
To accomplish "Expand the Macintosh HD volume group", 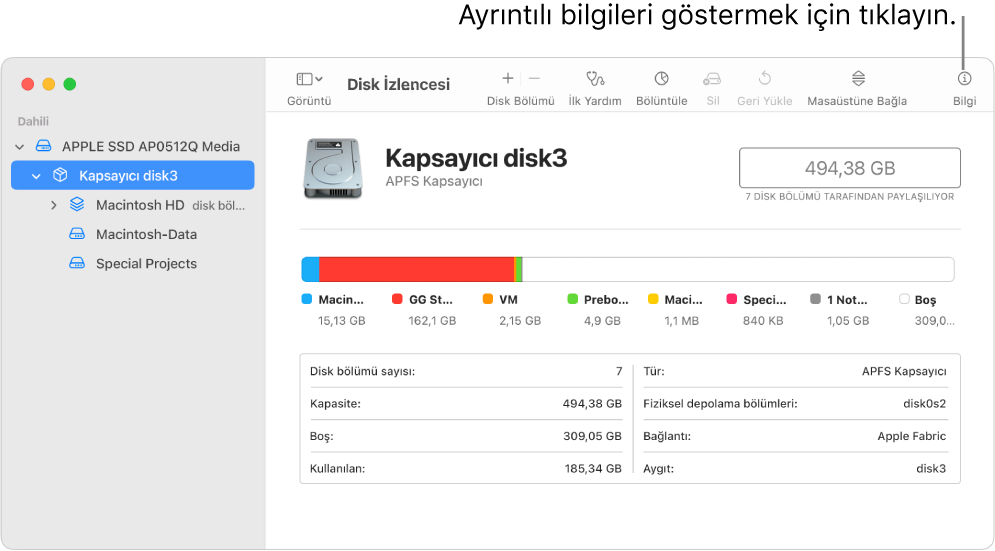I will 54,205.
